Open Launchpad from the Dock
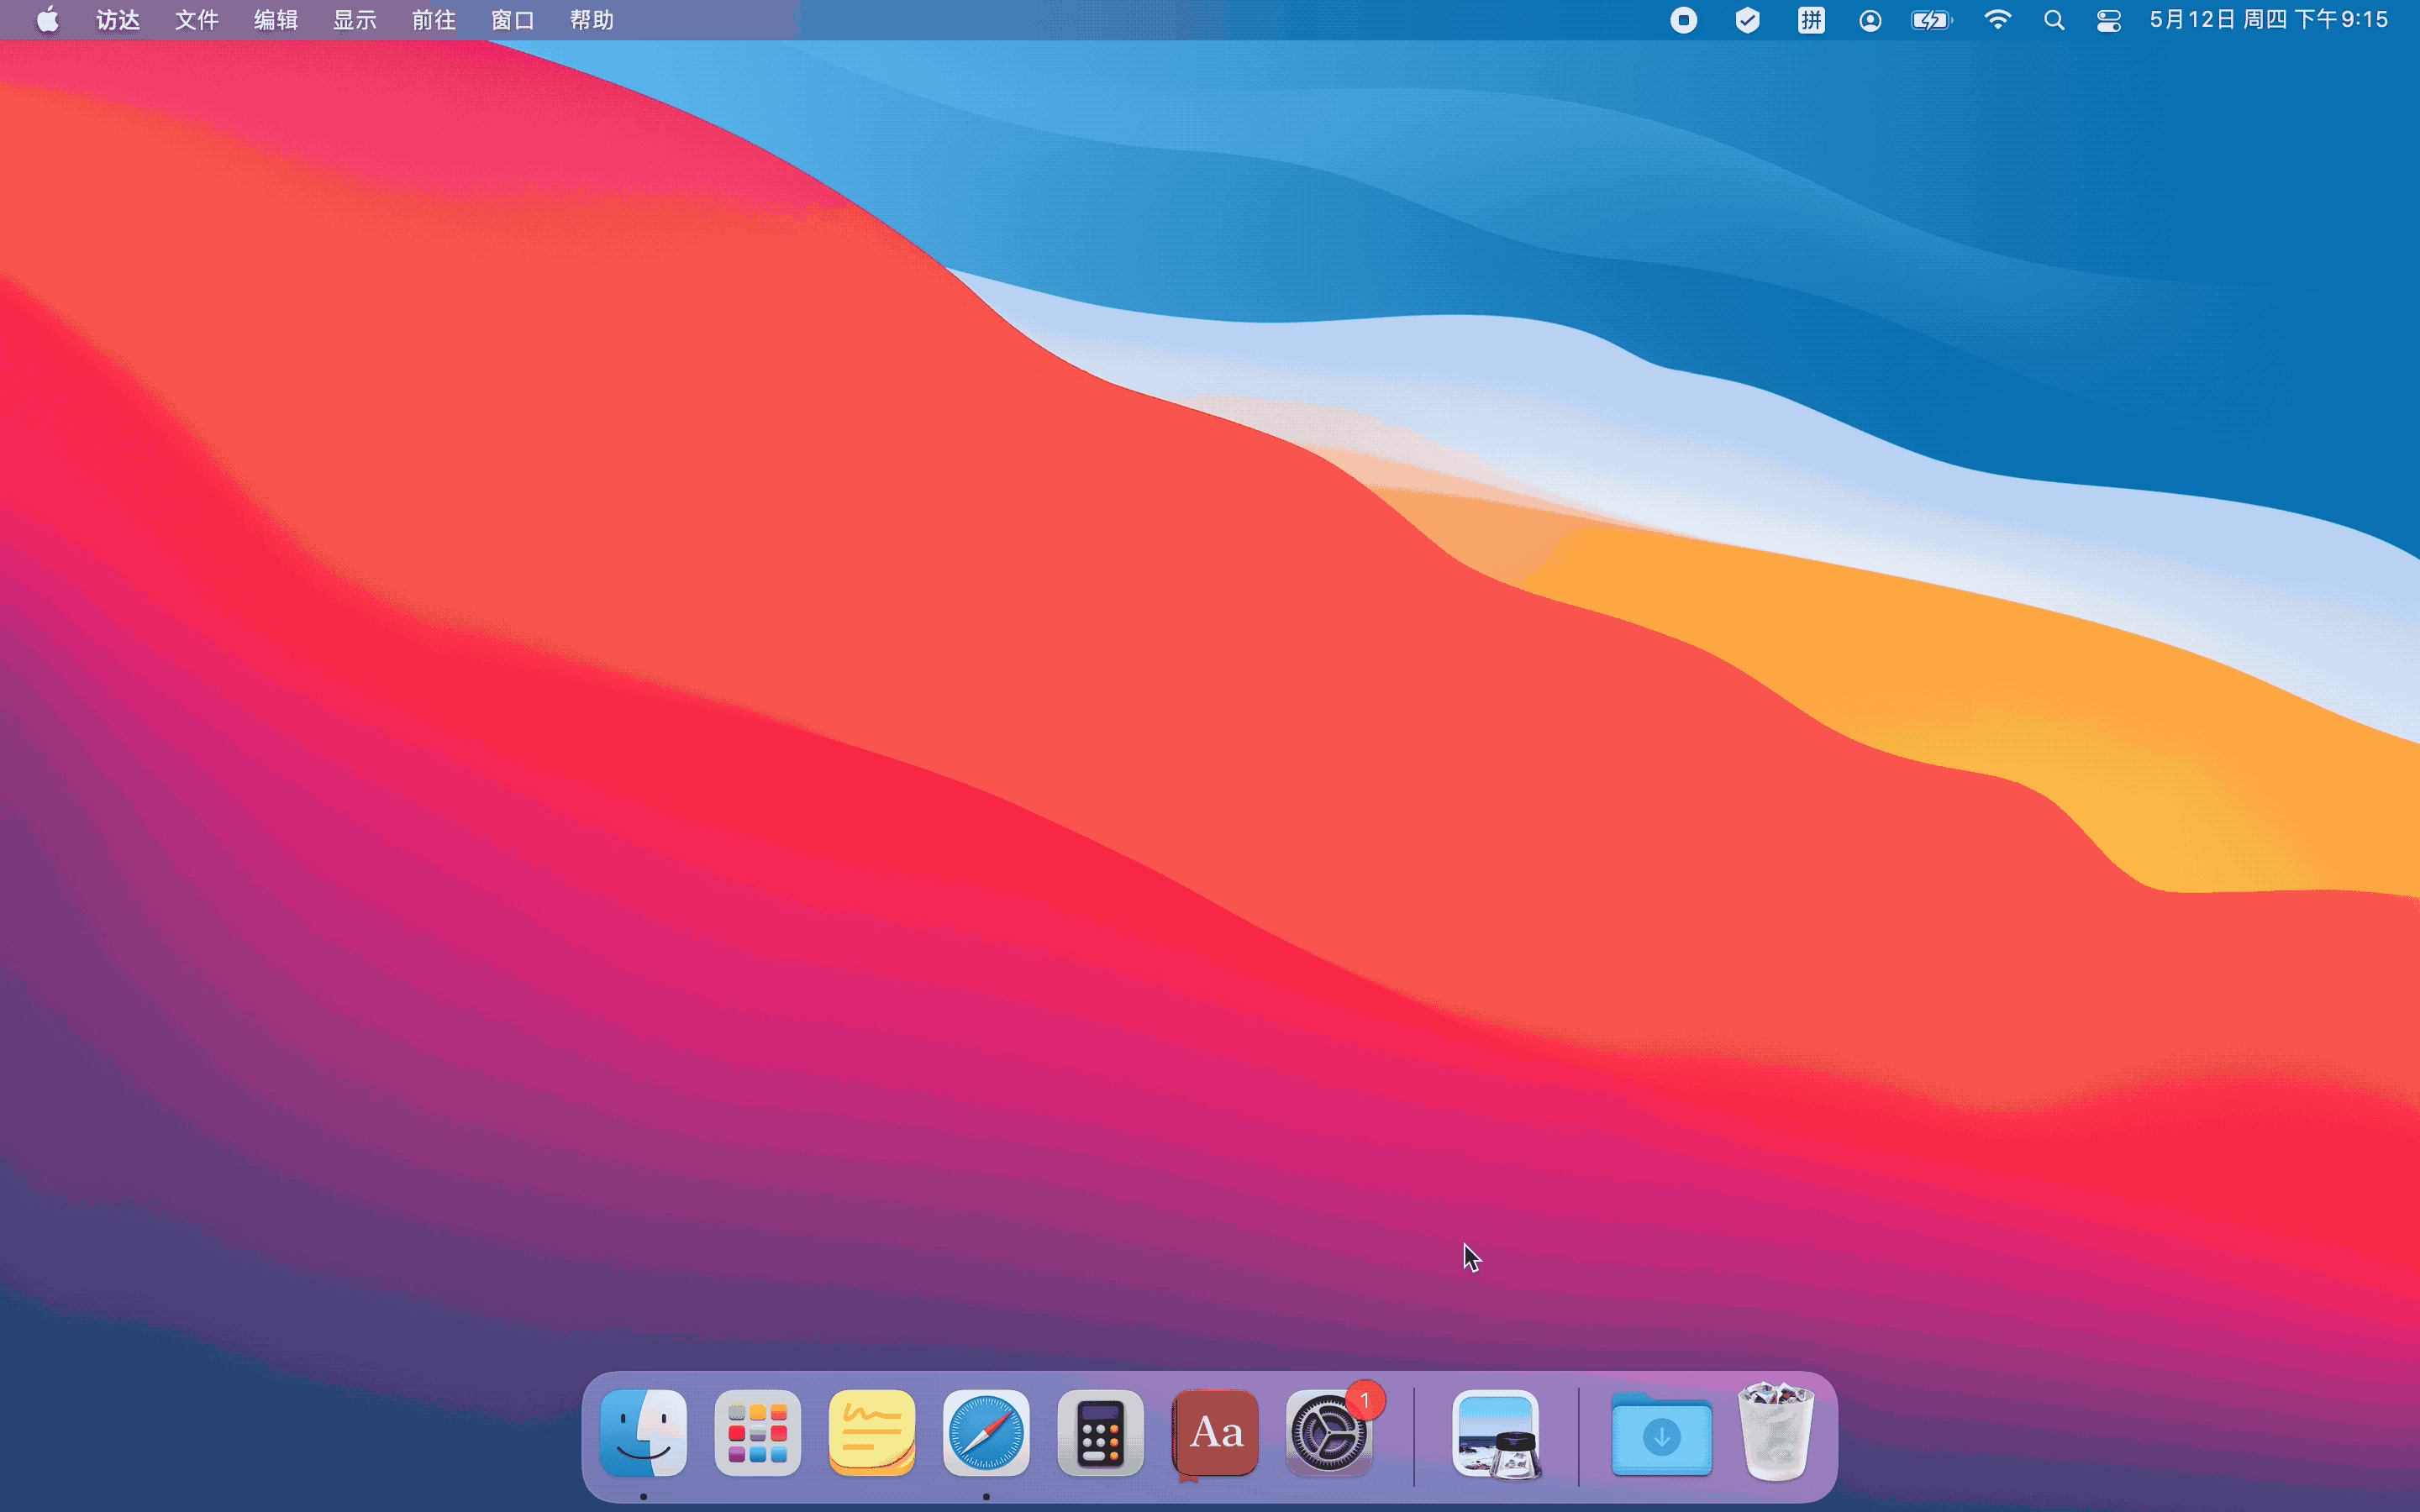The image size is (2420, 1512). 757,1433
